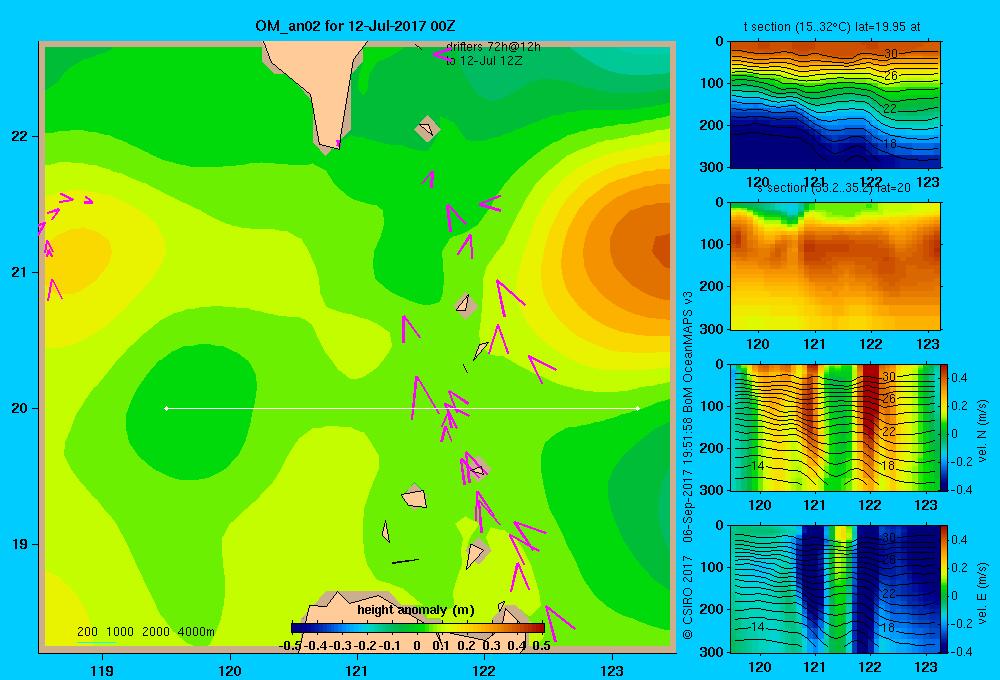The height and width of the screenshot is (680, 1000).
Task: Click the title 'OM_an02 for 12-Jul-2017 00Z'
Action: 355,26
